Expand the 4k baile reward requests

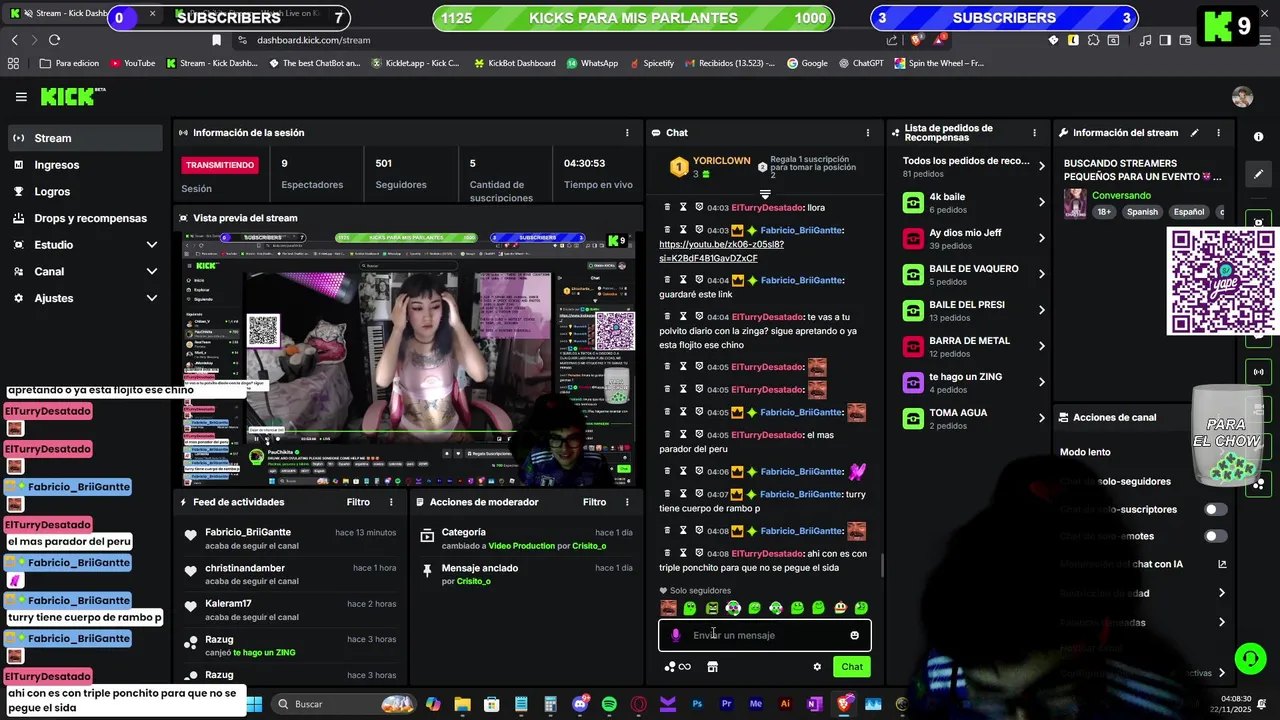click(x=1041, y=202)
